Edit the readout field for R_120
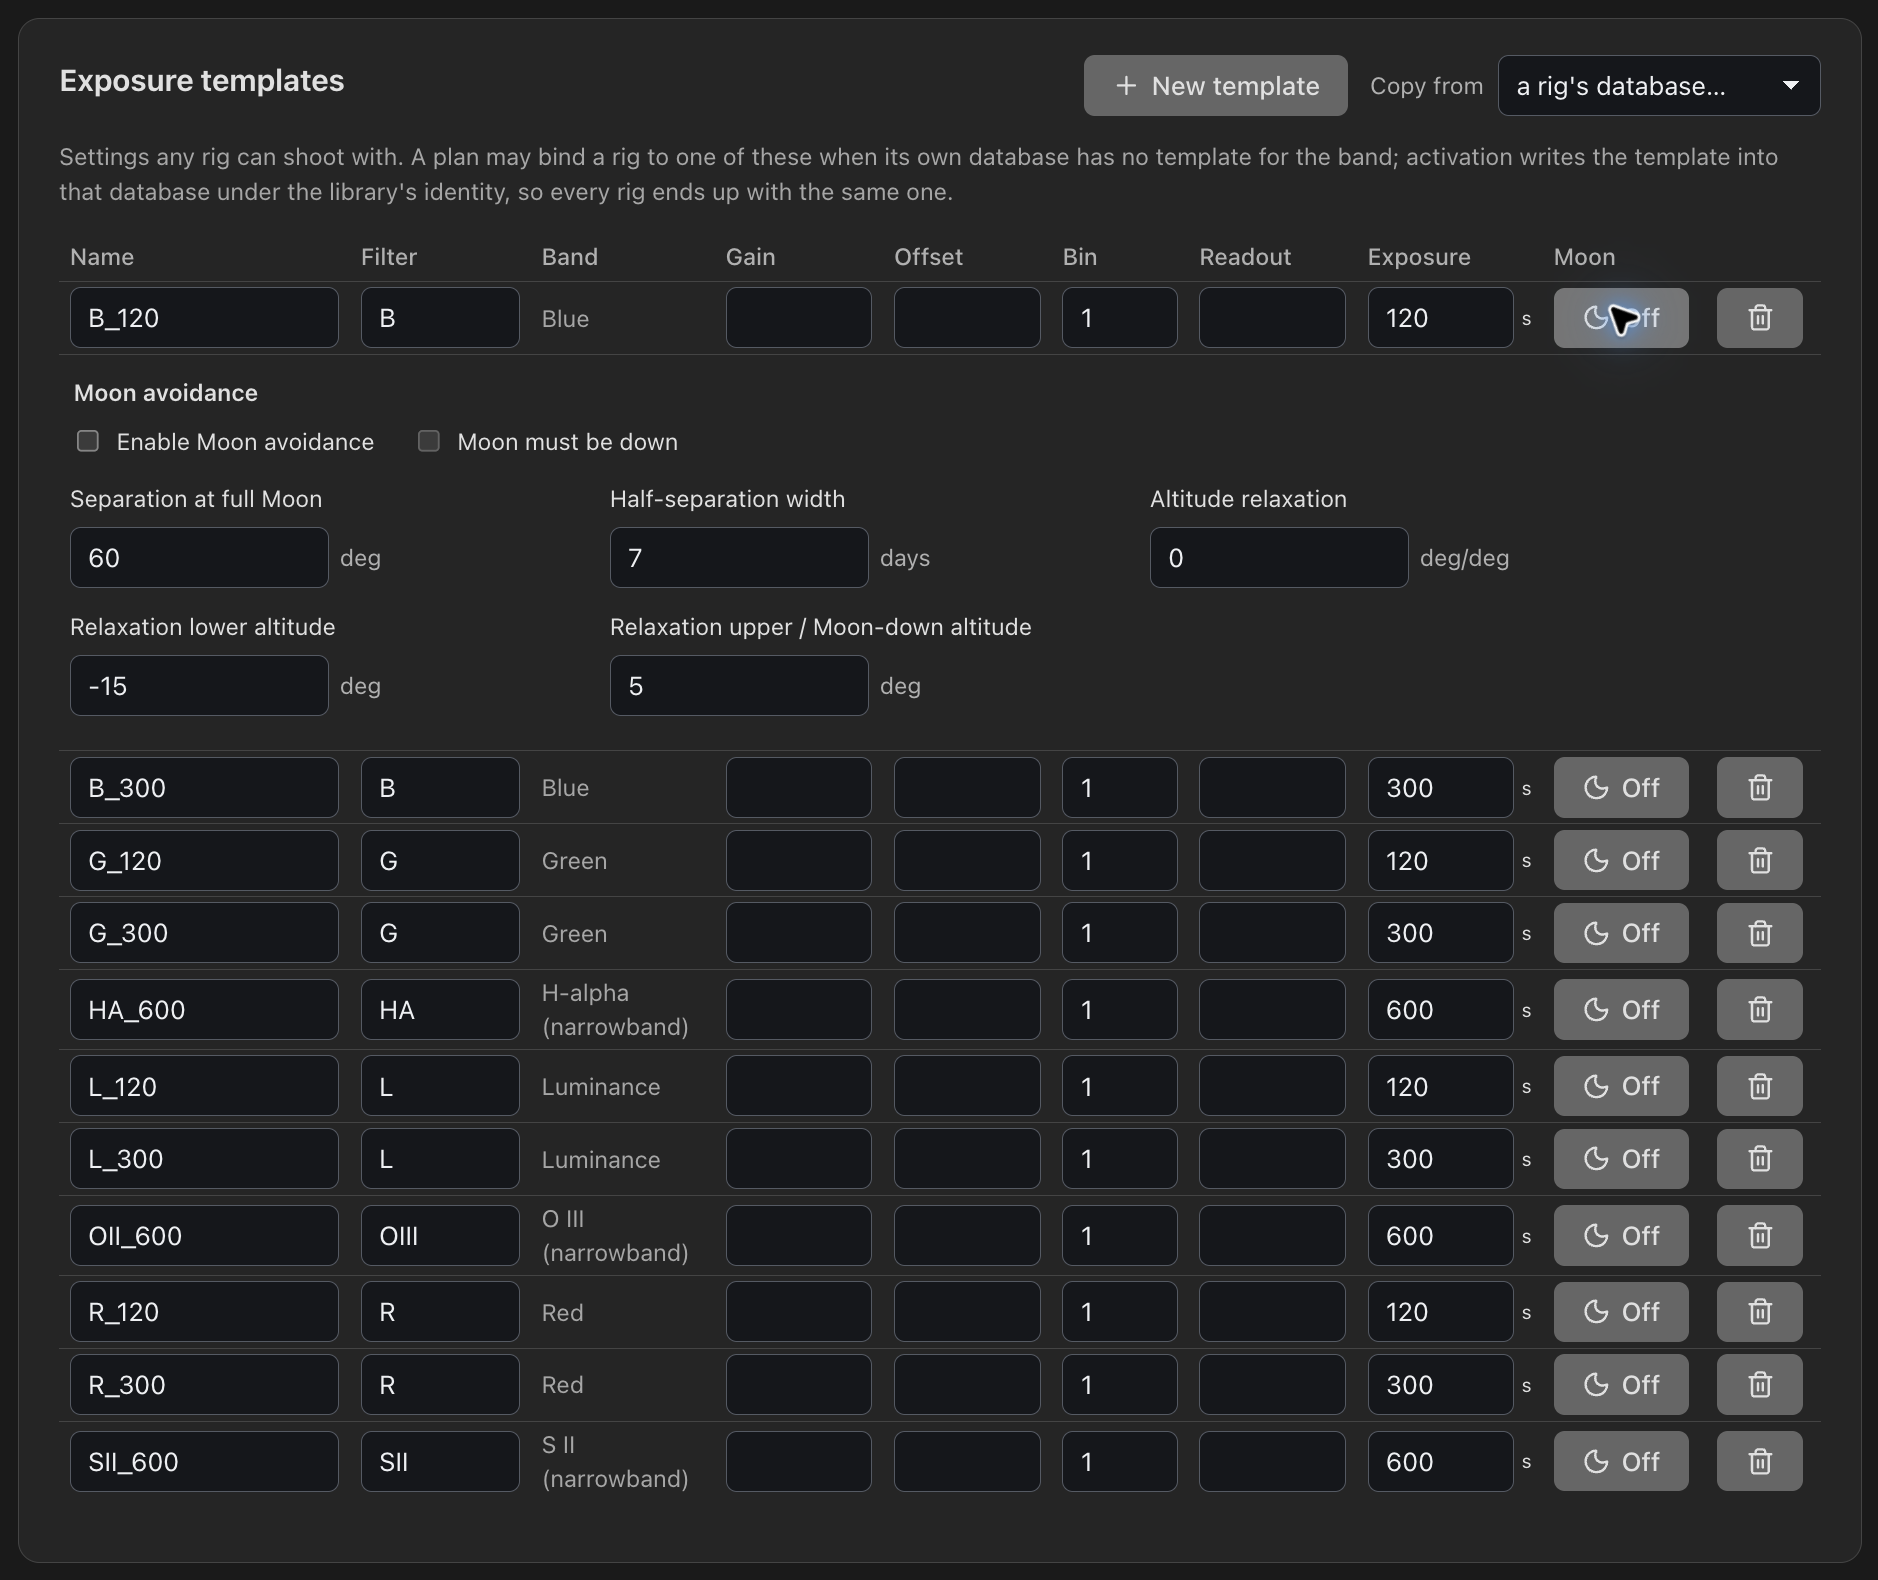 [x=1272, y=1312]
